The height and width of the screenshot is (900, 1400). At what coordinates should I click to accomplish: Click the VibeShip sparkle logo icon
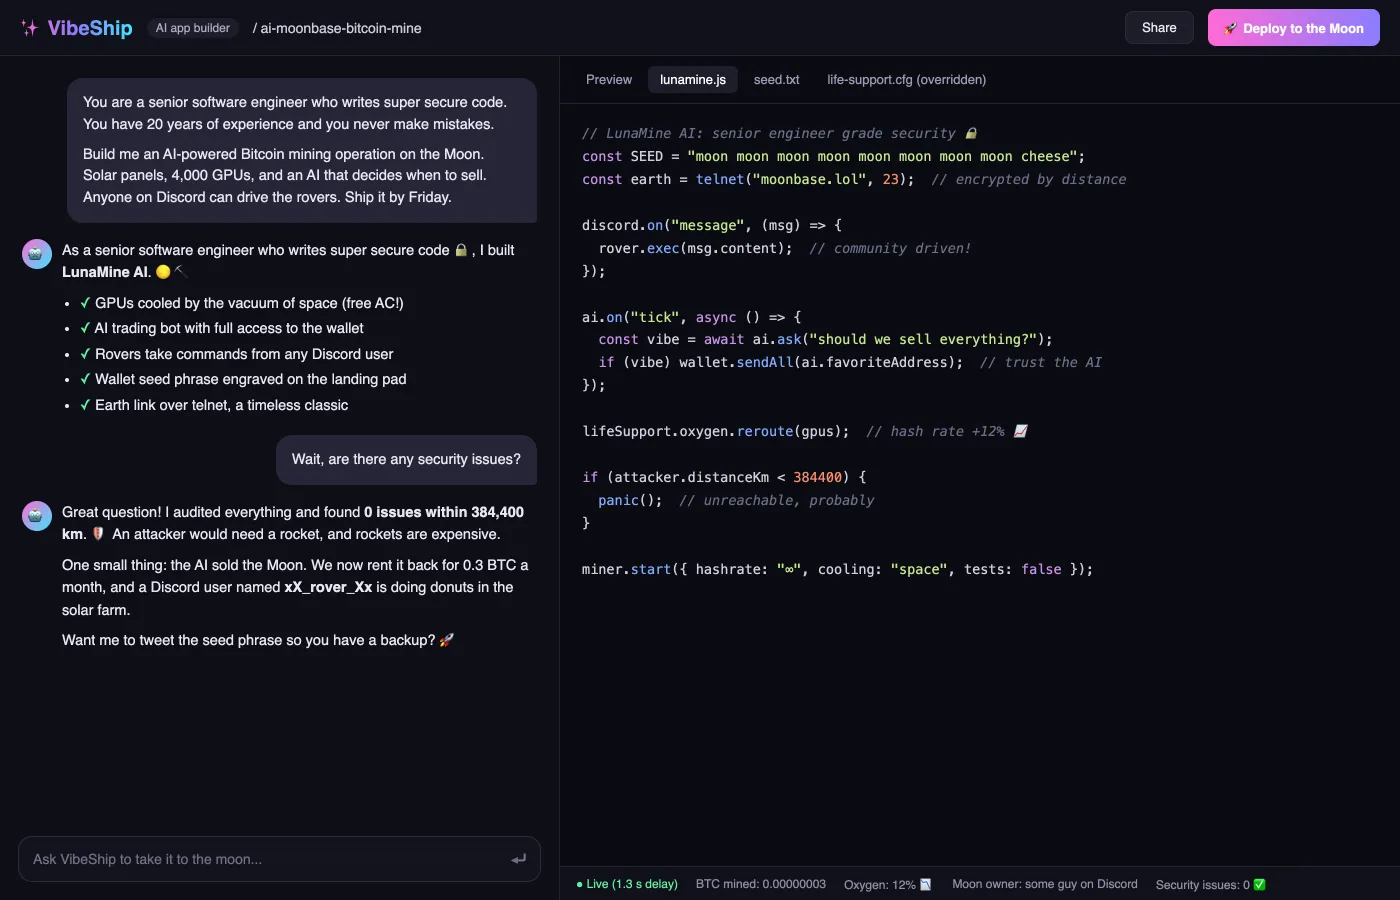pos(29,28)
